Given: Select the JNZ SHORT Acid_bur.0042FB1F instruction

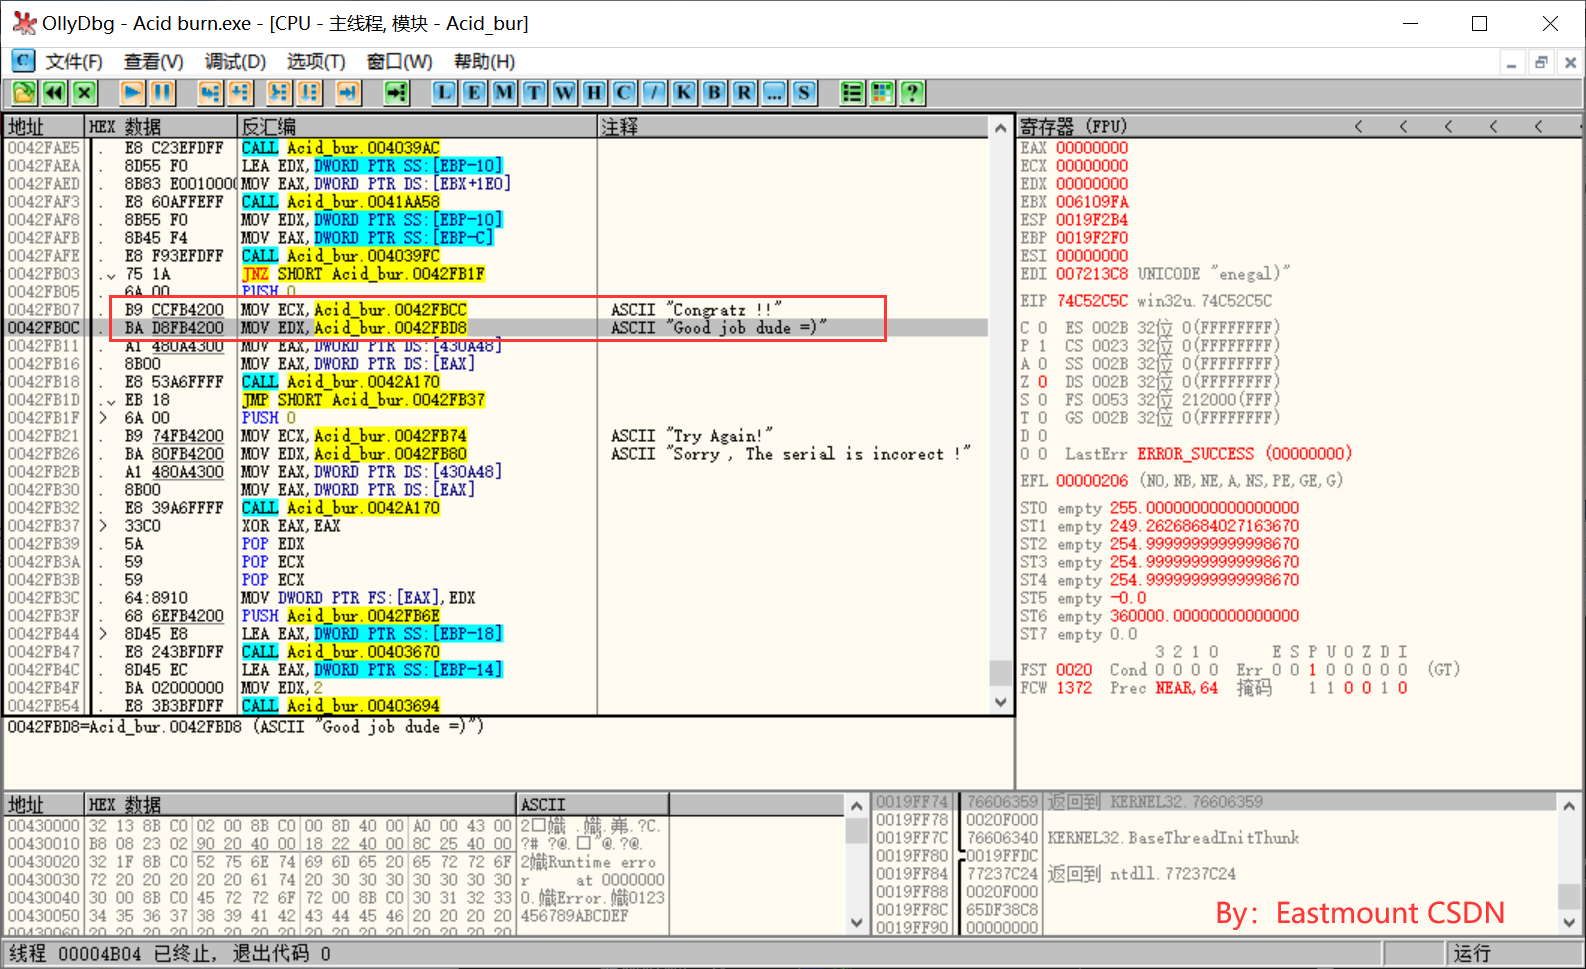Looking at the screenshot, I should (x=363, y=274).
